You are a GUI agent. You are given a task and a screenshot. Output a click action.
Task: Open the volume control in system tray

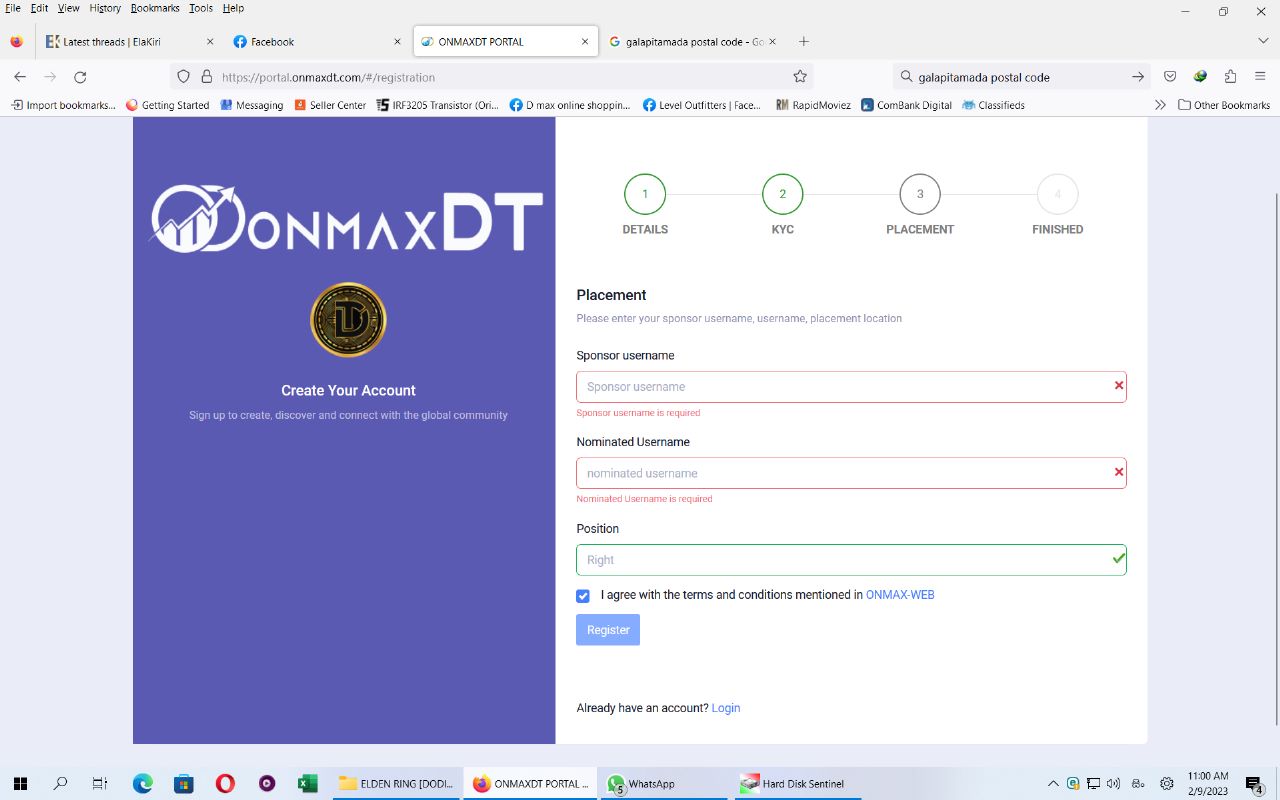pos(1114,784)
